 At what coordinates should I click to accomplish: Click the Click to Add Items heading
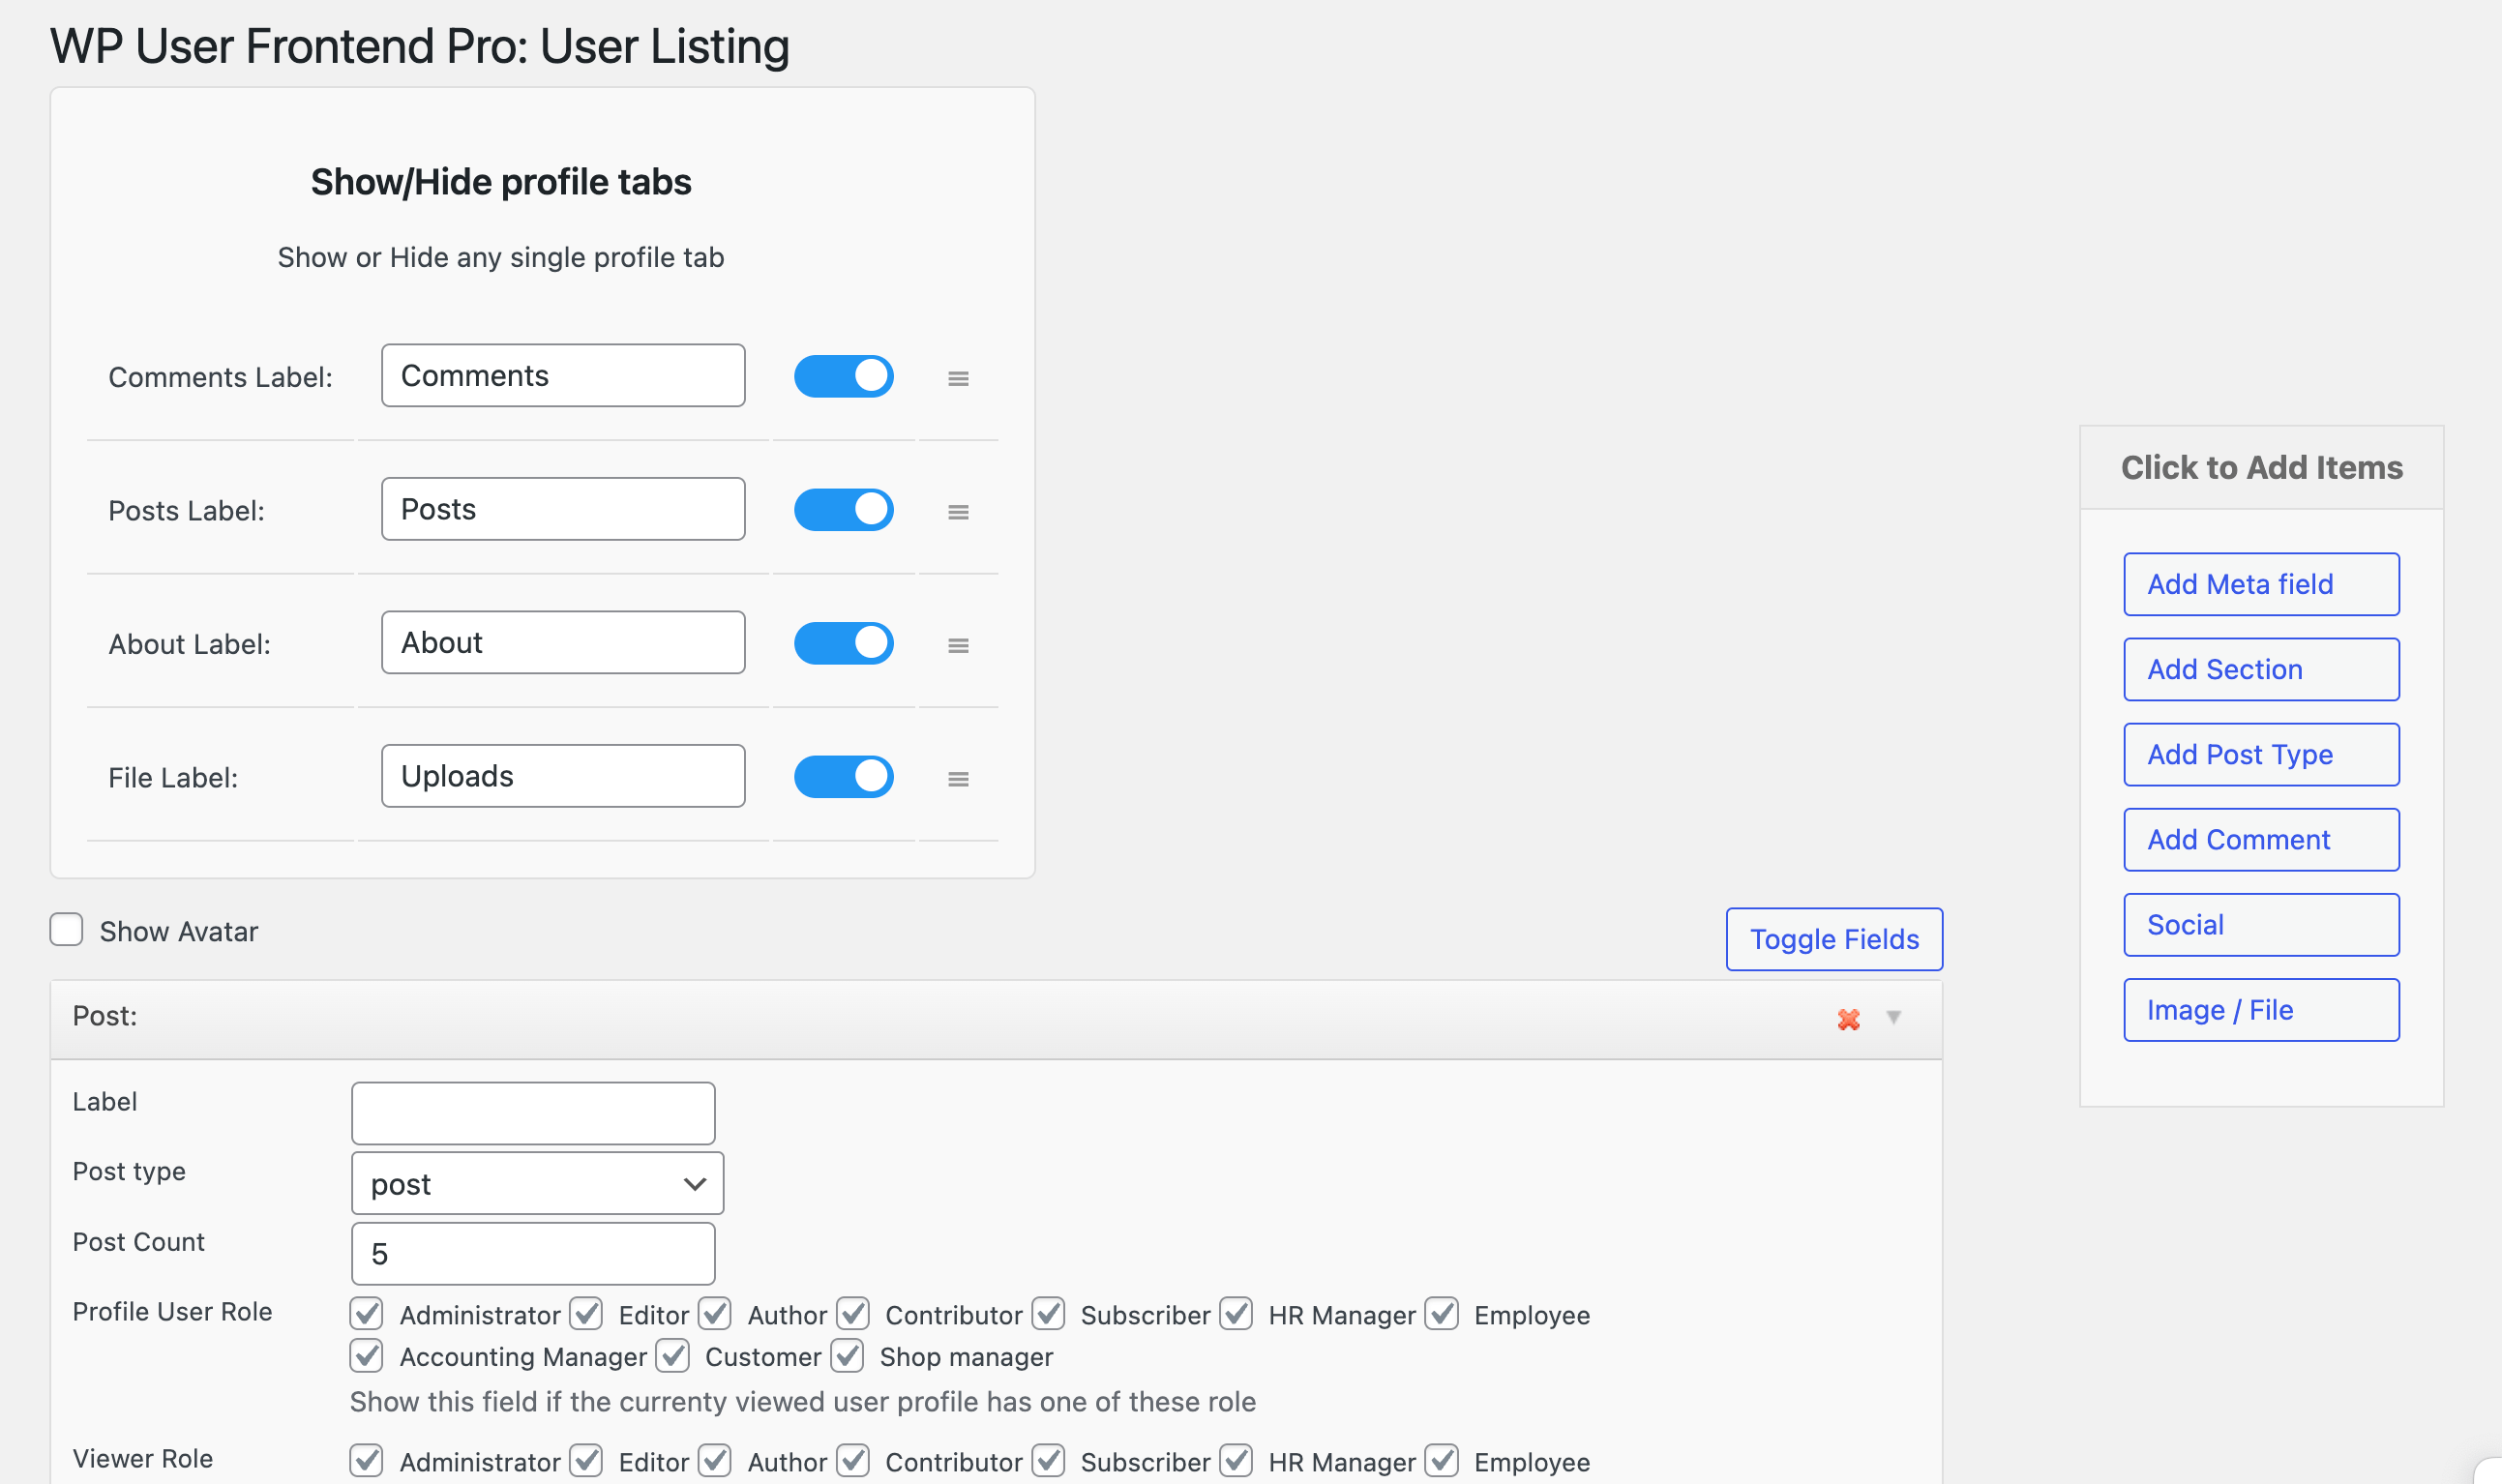(x=2261, y=468)
